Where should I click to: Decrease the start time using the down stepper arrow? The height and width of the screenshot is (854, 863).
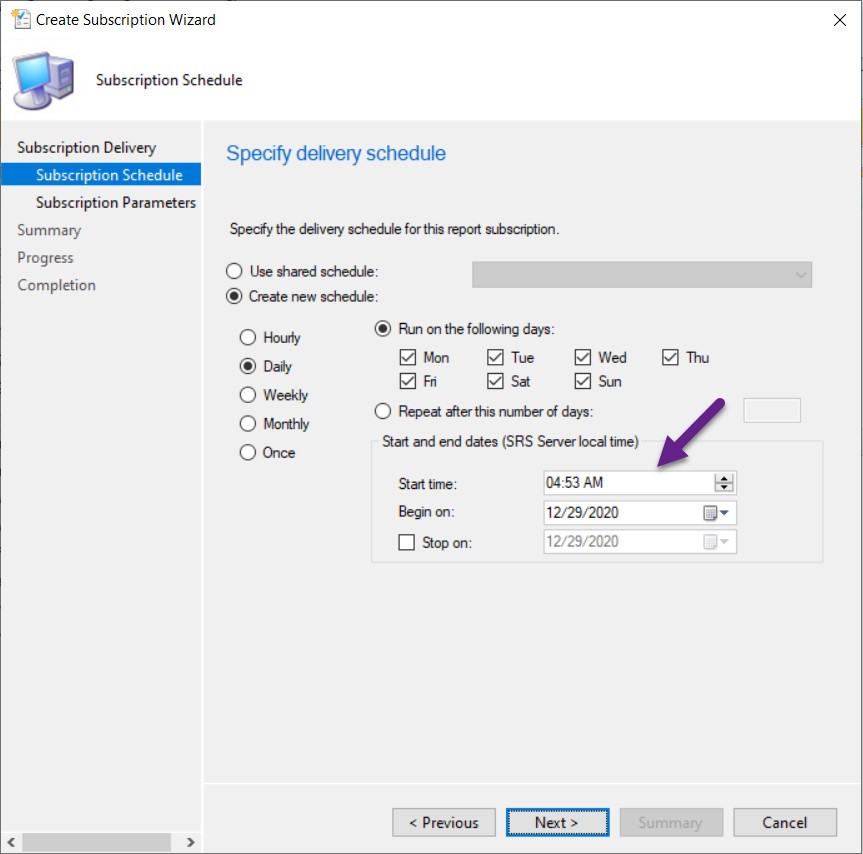724,486
